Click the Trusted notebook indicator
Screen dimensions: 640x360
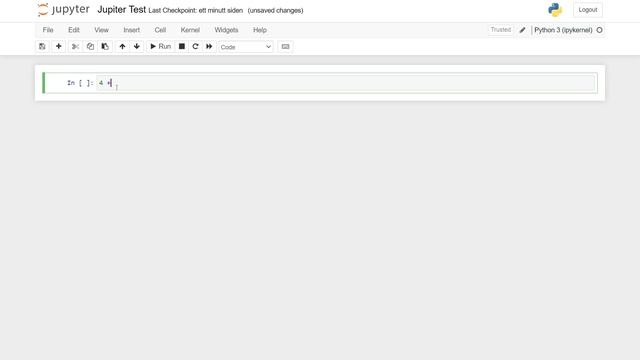pyautogui.click(x=501, y=30)
